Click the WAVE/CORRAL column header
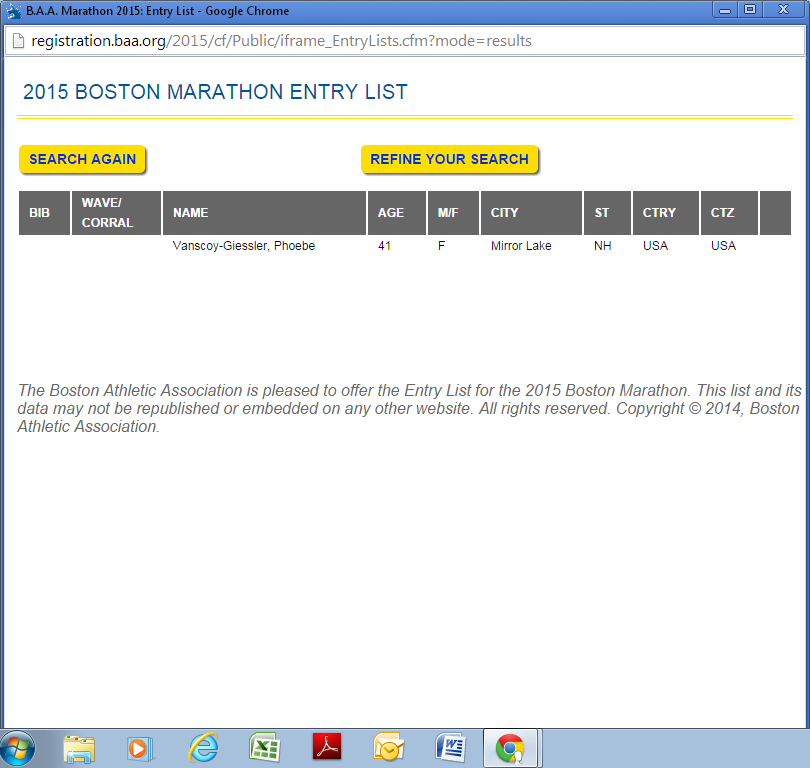Image resolution: width=810 pixels, height=768 pixels. tap(116, 213)
